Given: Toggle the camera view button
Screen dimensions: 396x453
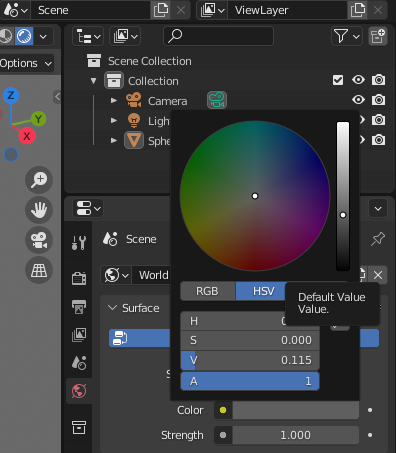Looking at the screenshot, I should 39,240.
